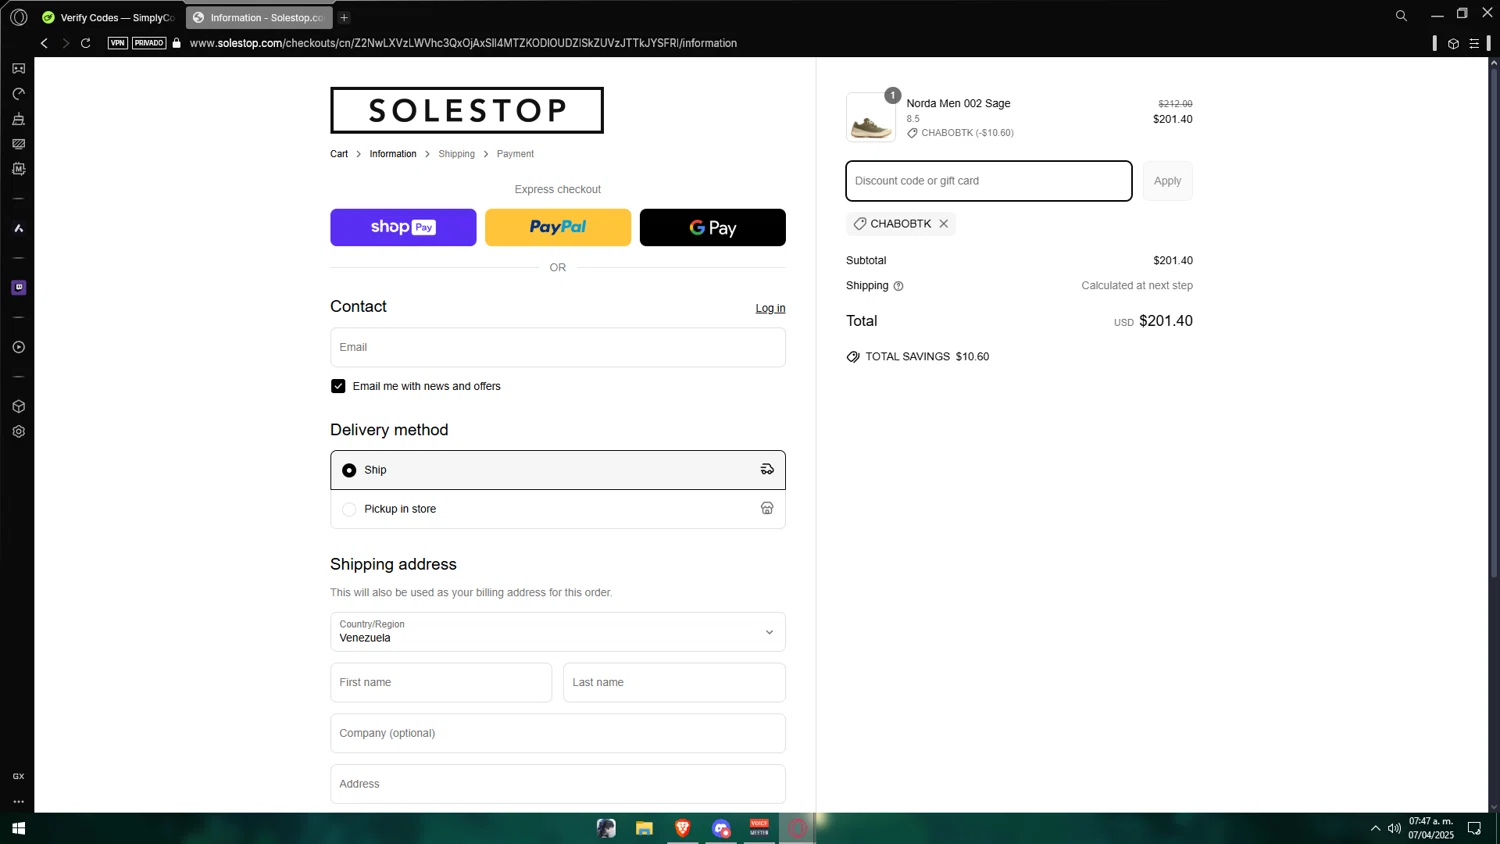The width and height of the screenshot is (1500, 844).
Task: Click the Payment breadcrumb step
Action: [x=515, y=154]
